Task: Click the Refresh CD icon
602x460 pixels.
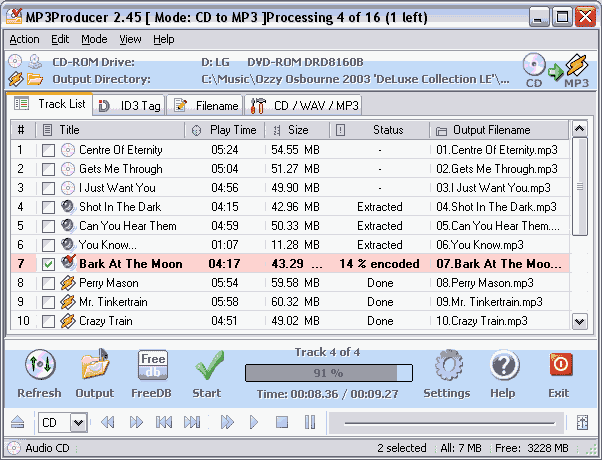Action: pyautogui.click(x=40, y=365)
